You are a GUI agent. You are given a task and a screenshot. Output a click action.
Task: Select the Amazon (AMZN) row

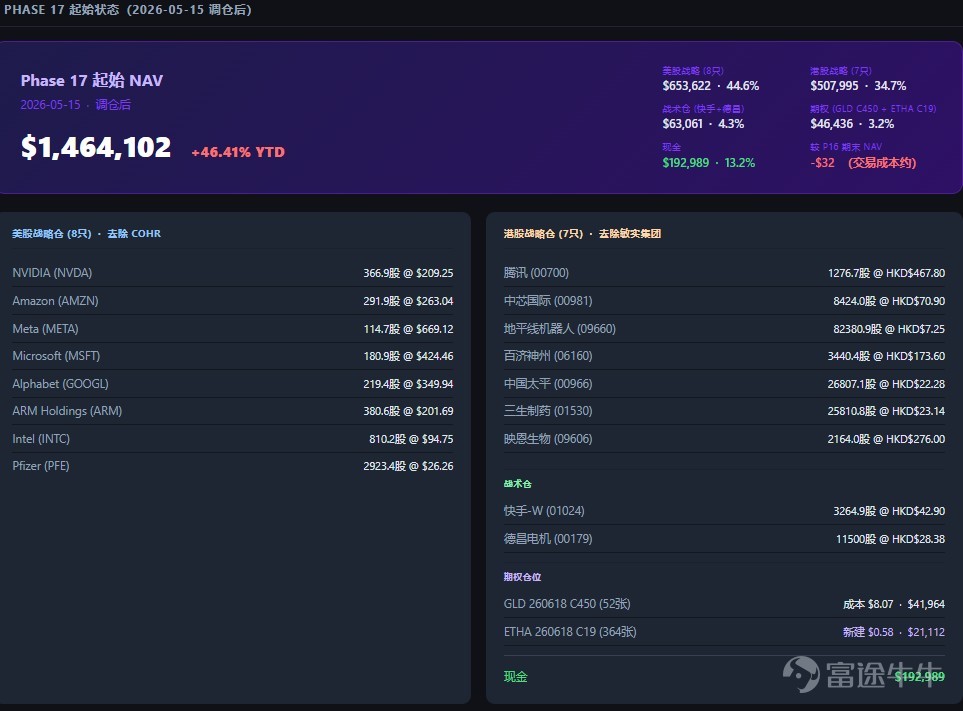click(233, 301)
